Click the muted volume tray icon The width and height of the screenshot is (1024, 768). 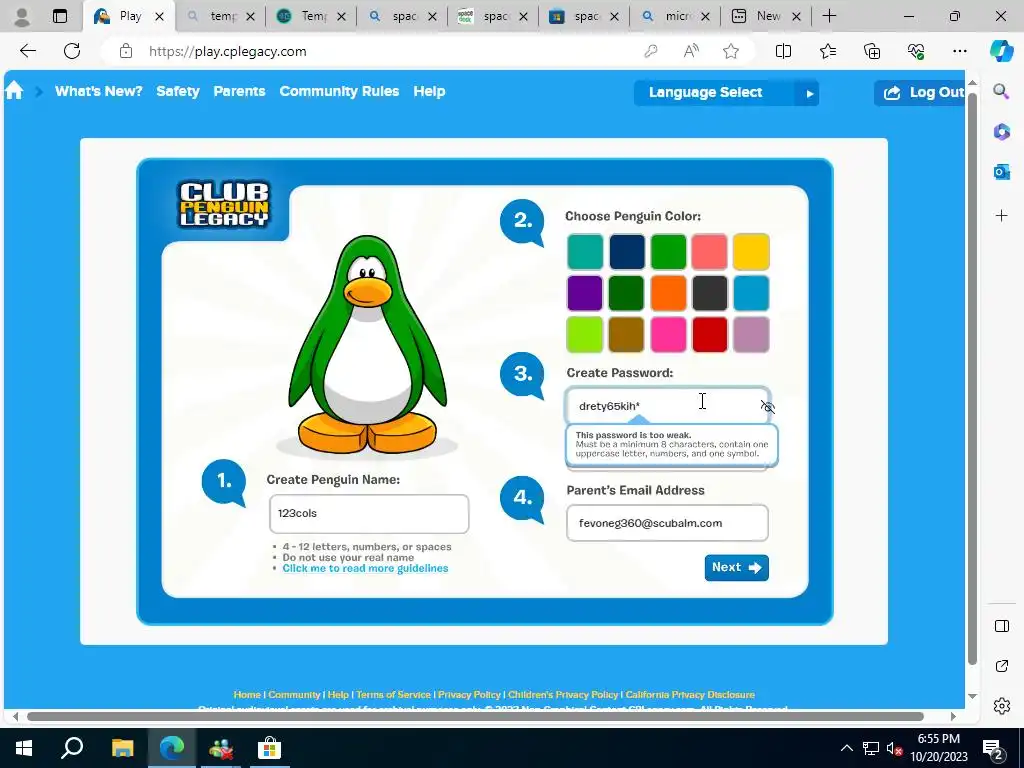tap(894, 748)
